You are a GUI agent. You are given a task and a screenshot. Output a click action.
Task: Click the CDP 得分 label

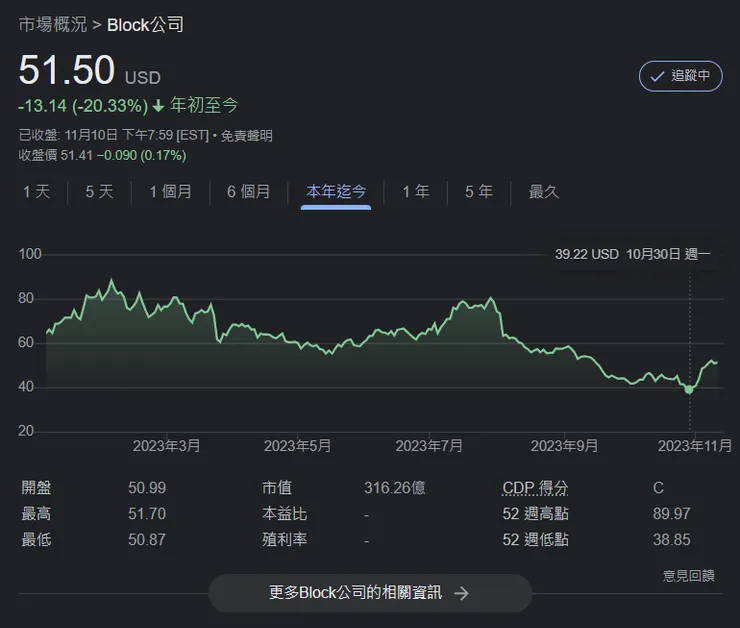pyautogui.click(x=535, y=487)
